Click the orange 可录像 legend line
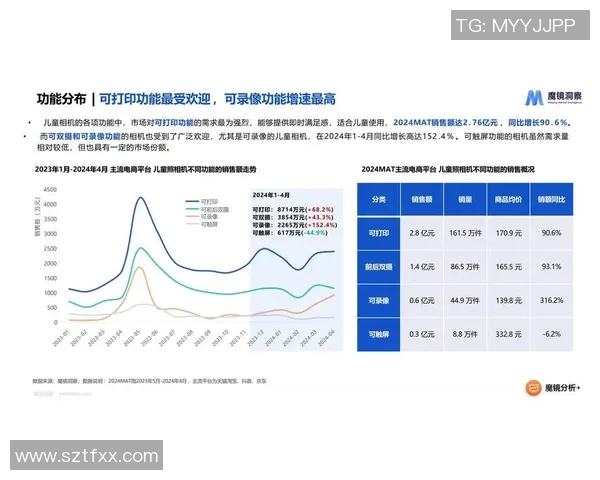 click(192, 217)
